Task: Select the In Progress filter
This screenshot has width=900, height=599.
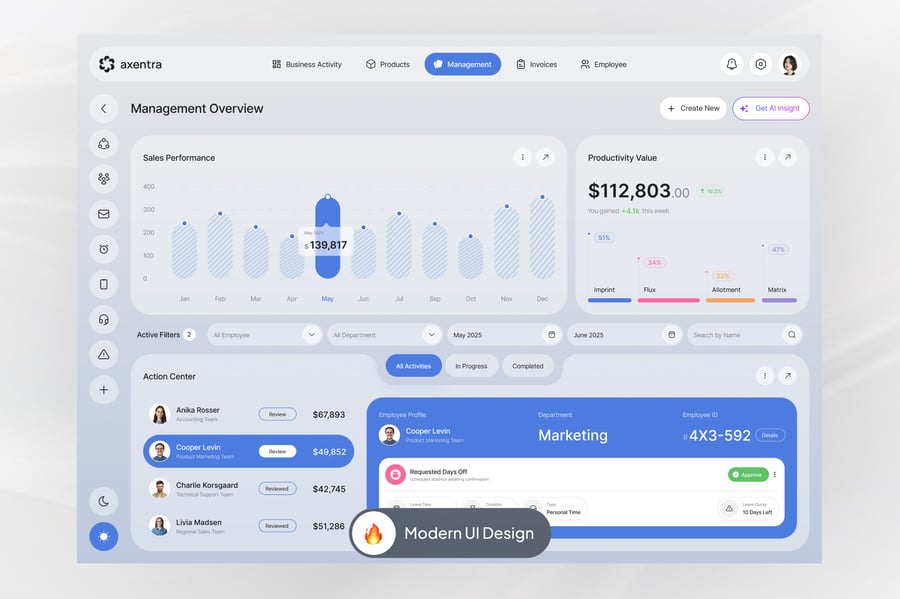Action: (x=471, y=366)
